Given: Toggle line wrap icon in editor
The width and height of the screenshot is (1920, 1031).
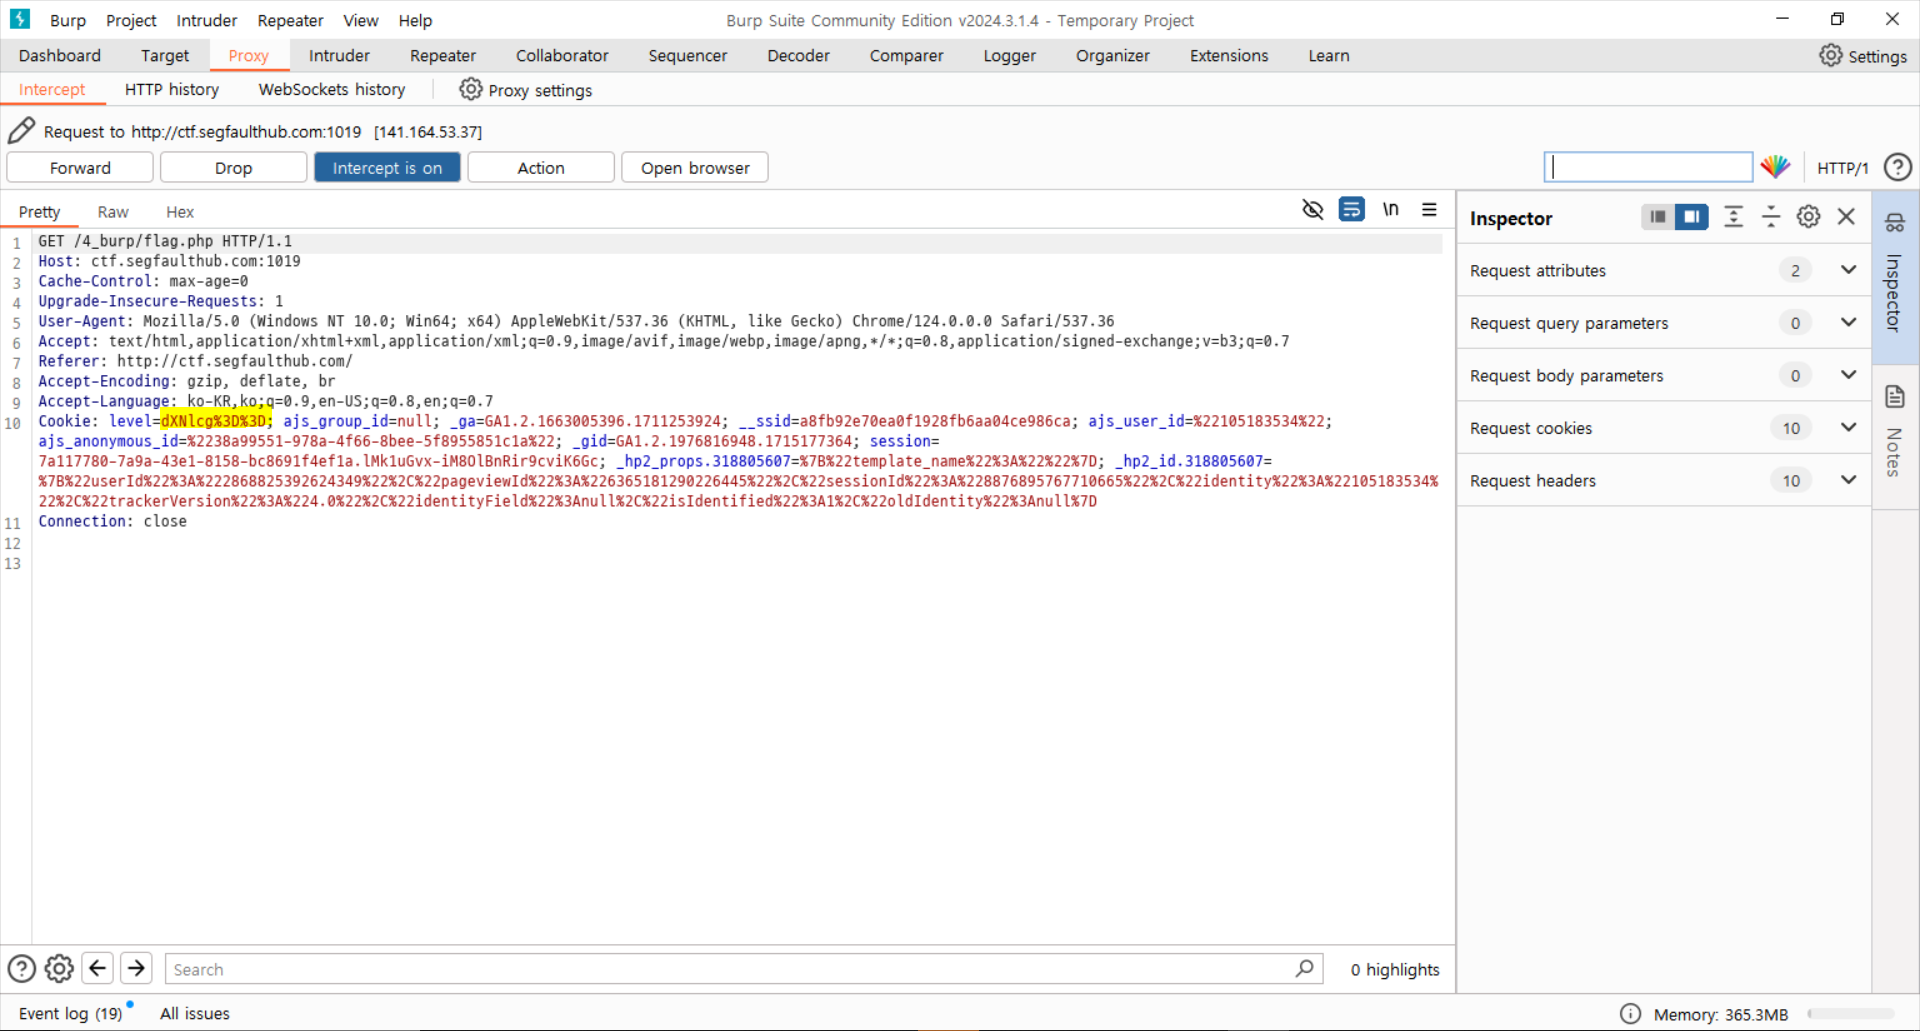Looking at the screenshot, I should [1351, 209].
